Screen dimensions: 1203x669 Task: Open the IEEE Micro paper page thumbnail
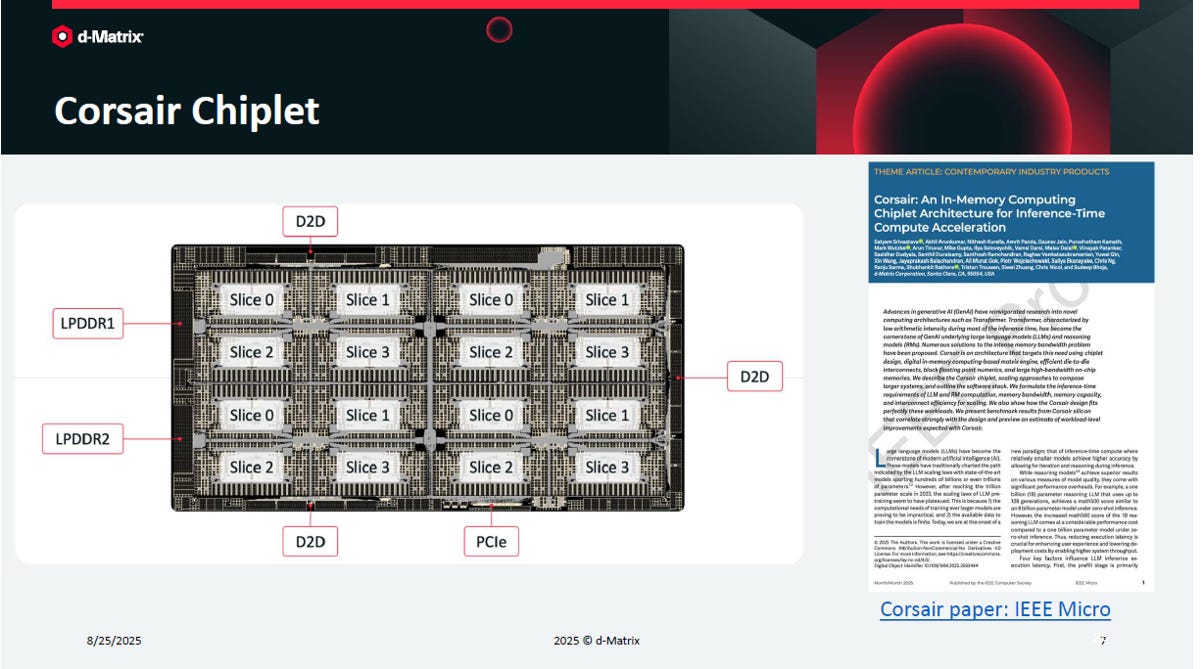point(1013,377)
